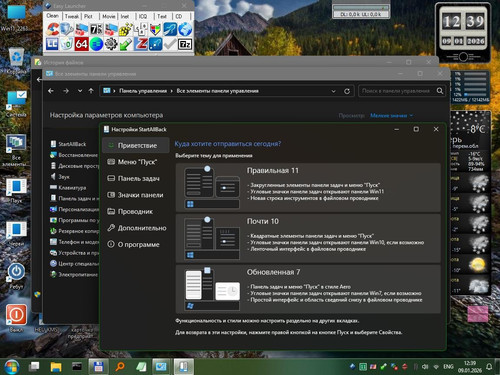Open the notifications bell in tray
The height and width of the screenshot is (375, 500).
tap(489, 367)
